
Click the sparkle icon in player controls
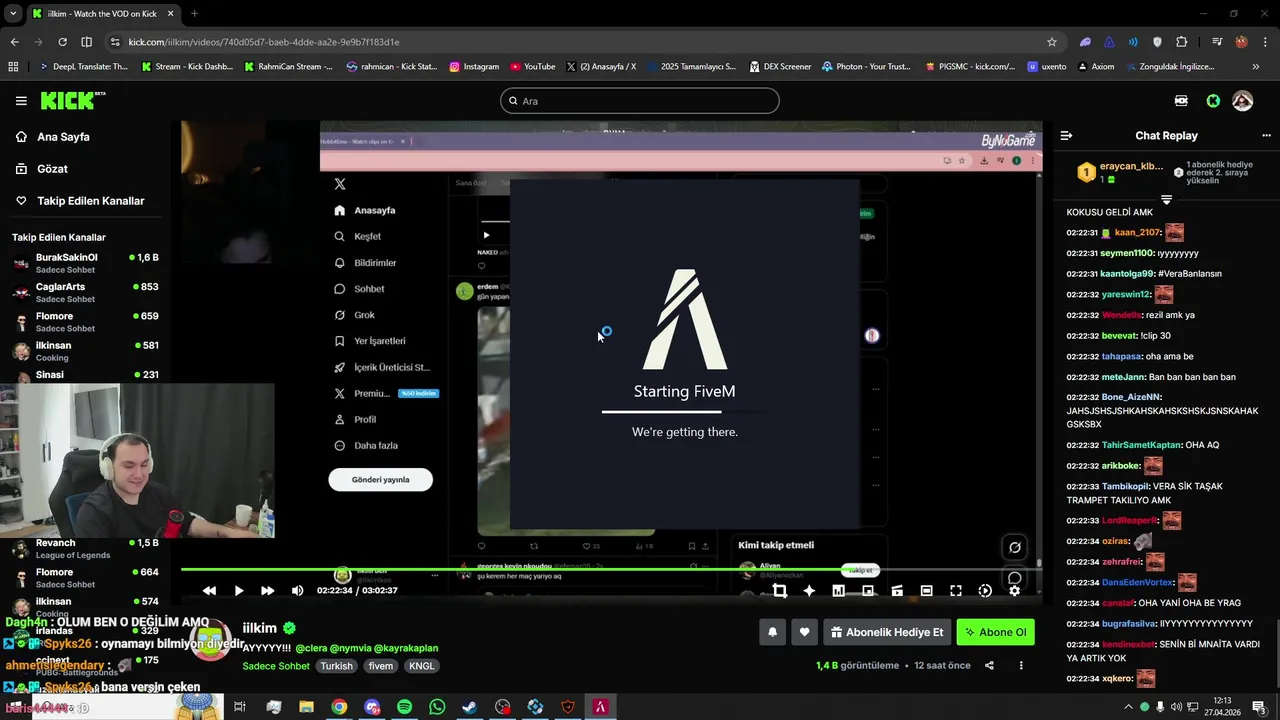click(x=809, y=591)
